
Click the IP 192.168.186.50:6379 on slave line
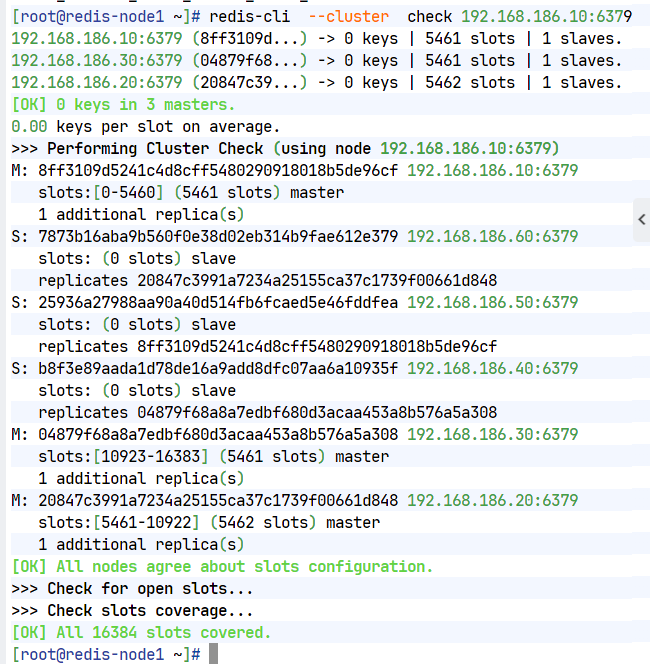[492, 303]
